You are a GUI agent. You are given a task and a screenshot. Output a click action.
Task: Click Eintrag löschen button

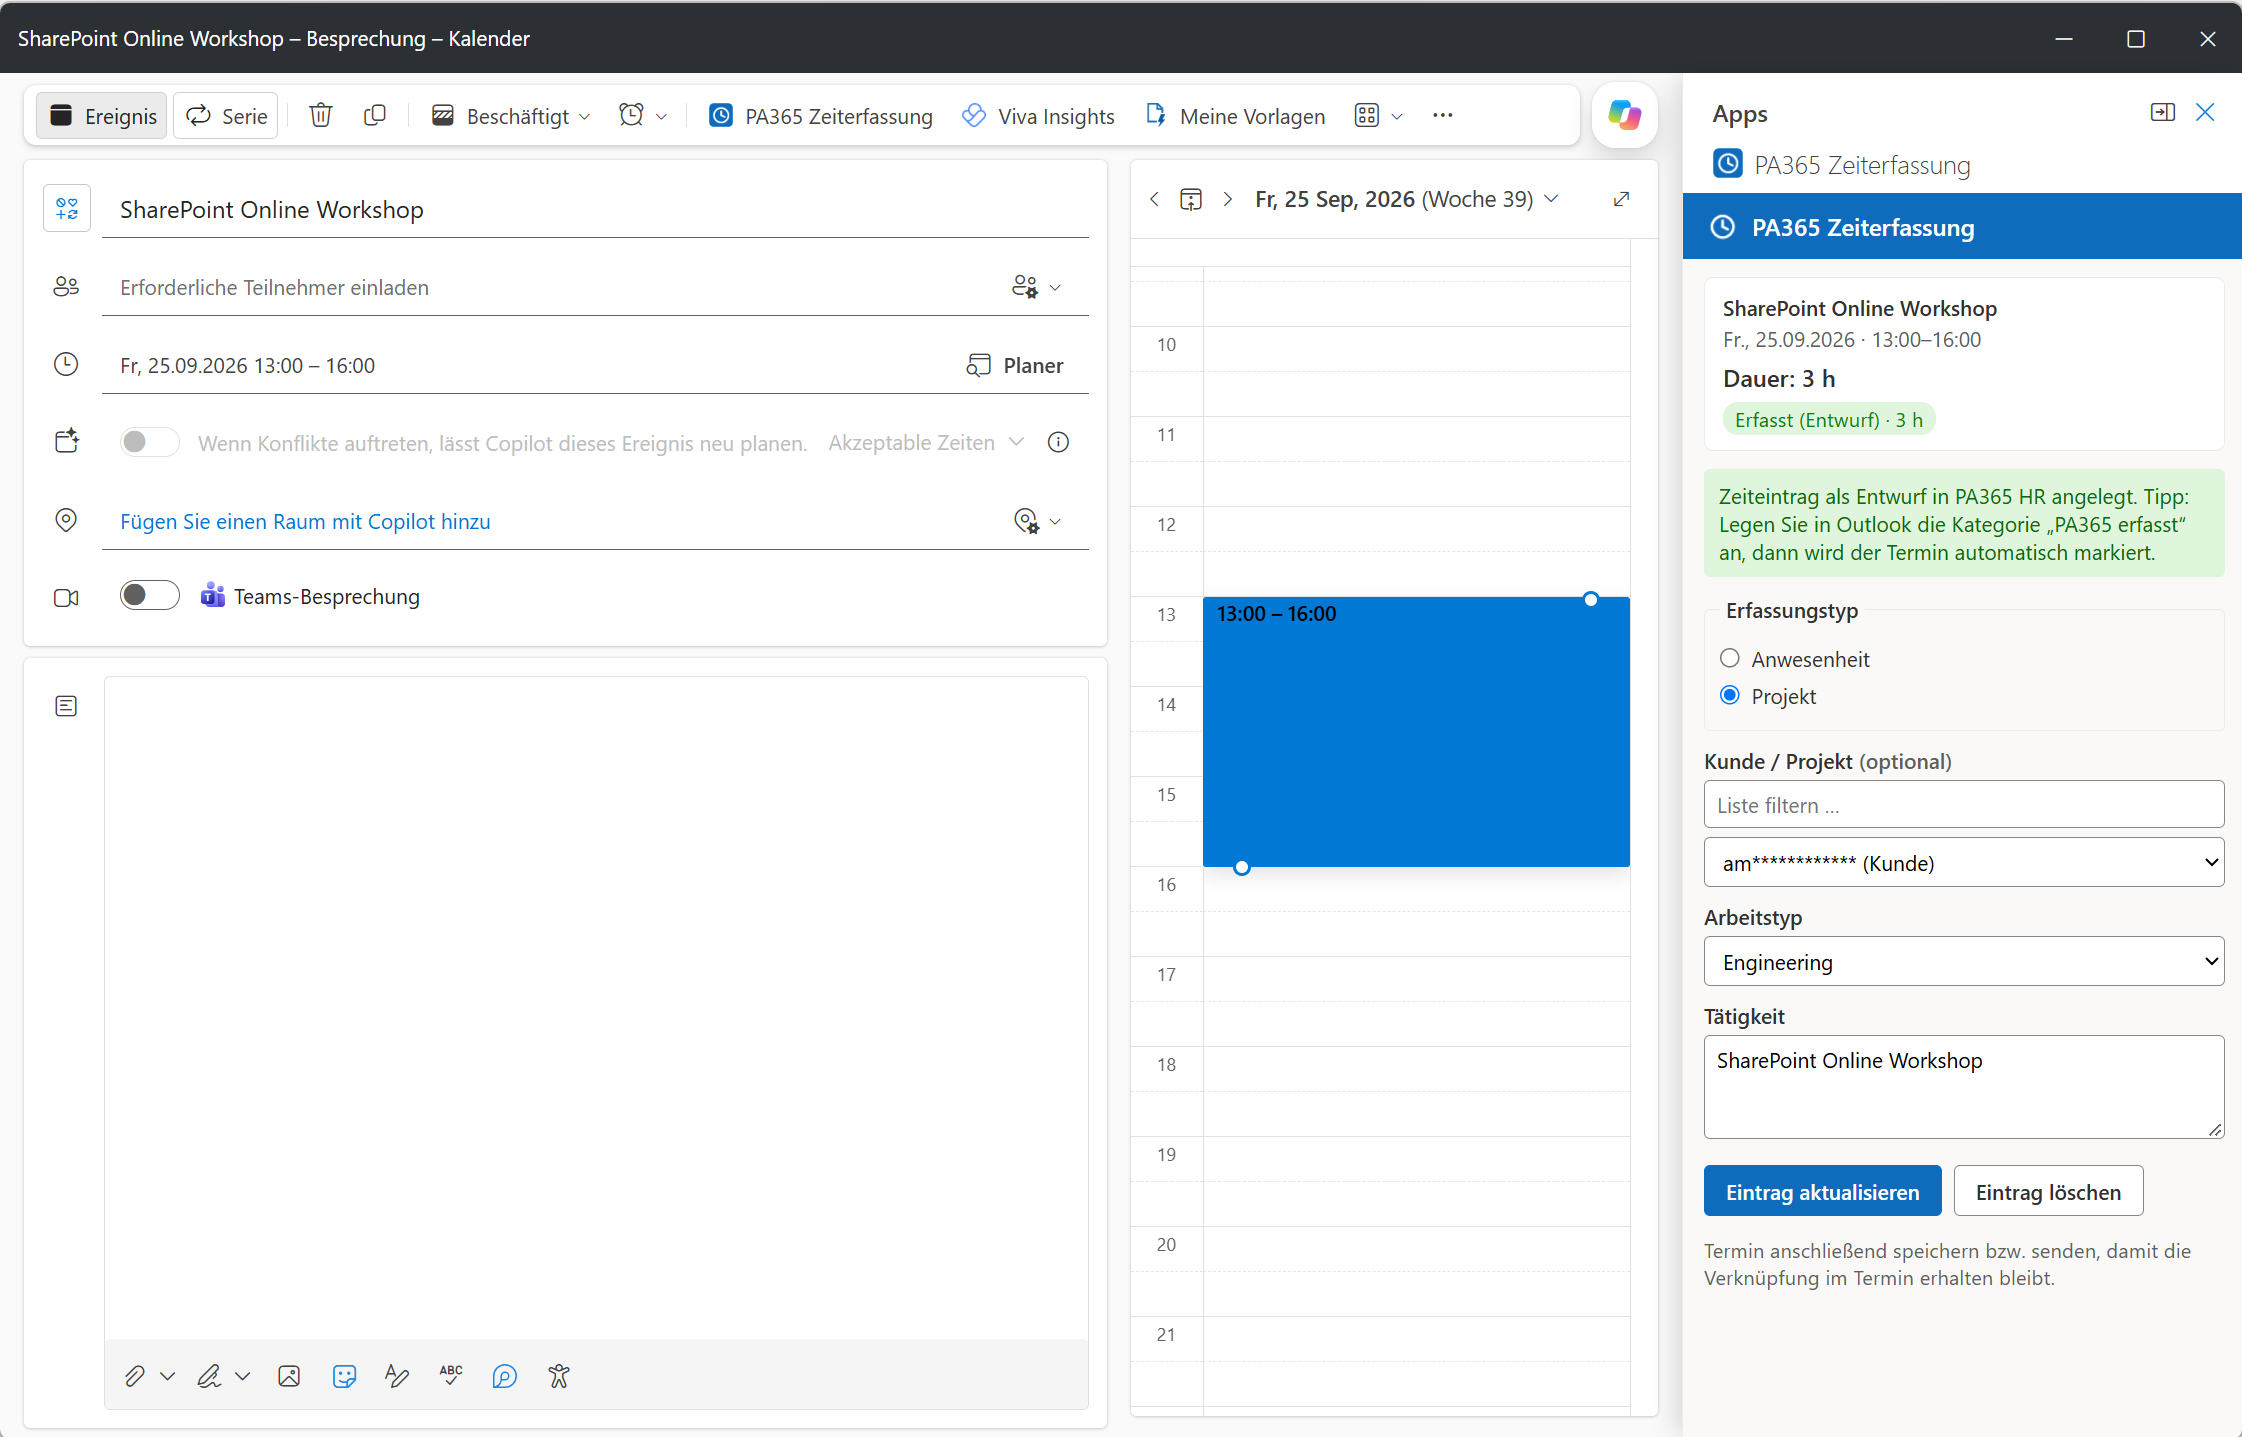tap(2048, 1192)
